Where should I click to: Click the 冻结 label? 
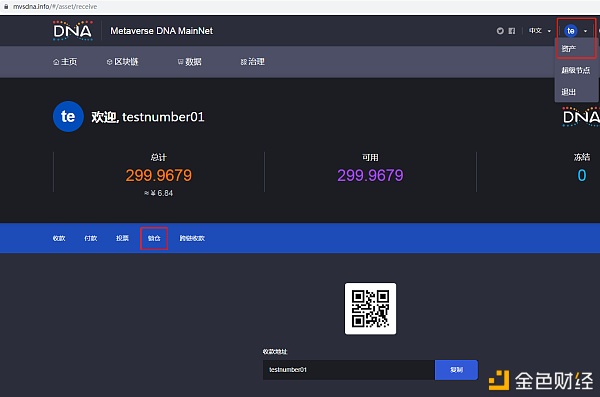pos(582,157)
